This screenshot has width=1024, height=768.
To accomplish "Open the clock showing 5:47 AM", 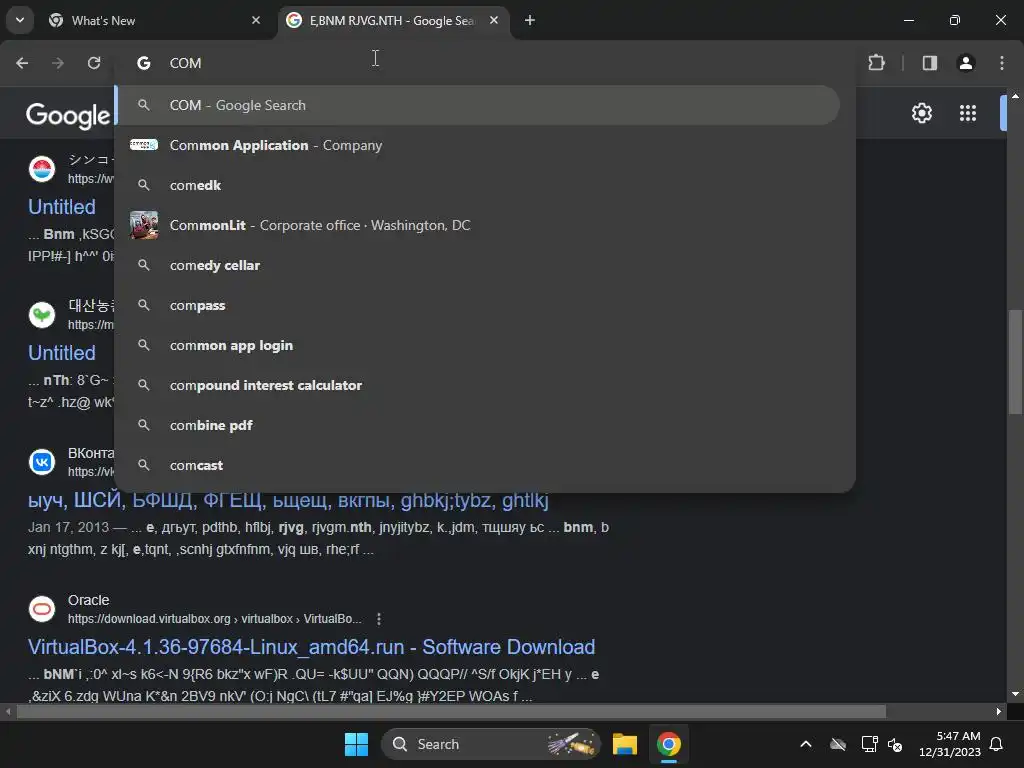I will click(950, 744).
